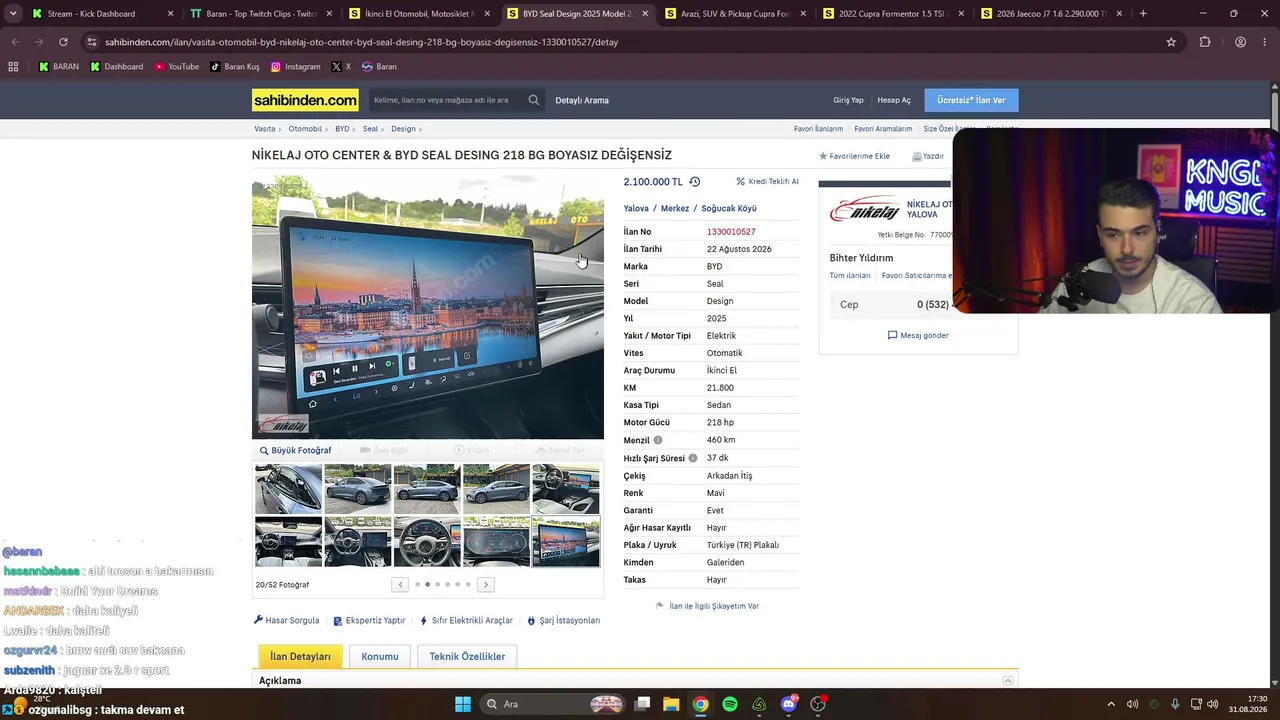Open Task View on the taskbar

pos(643,704)
